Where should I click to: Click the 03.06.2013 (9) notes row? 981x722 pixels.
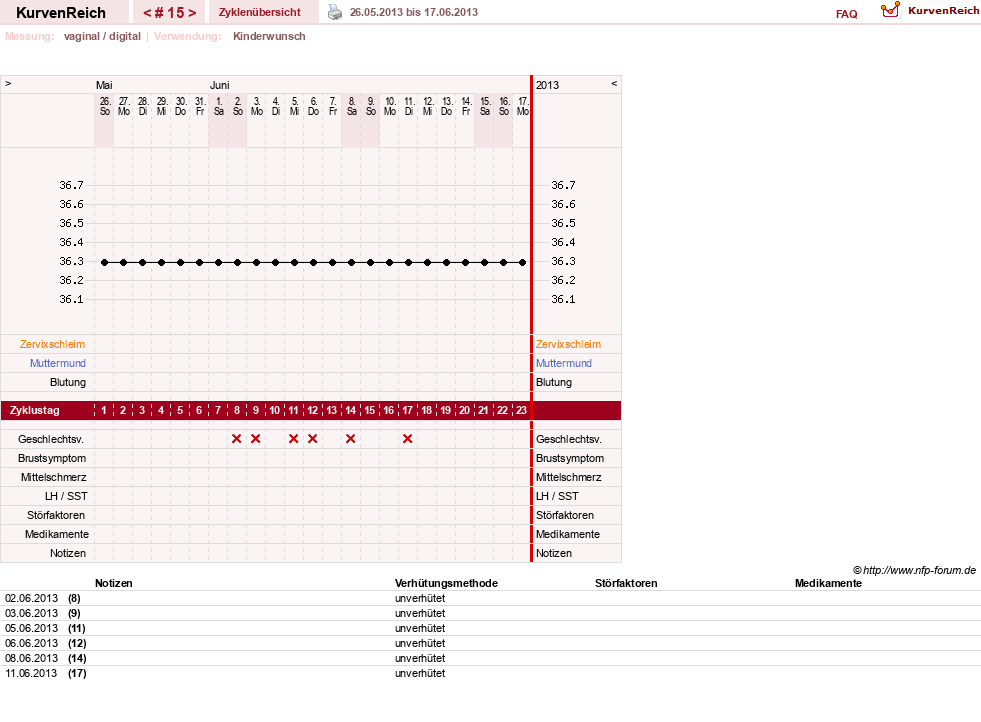[x=490, y=613]
